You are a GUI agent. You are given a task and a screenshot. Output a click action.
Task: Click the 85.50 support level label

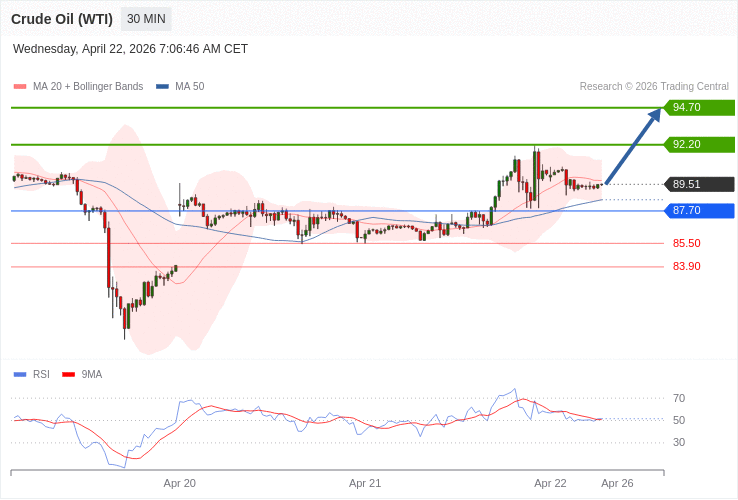tap(686, 243)
